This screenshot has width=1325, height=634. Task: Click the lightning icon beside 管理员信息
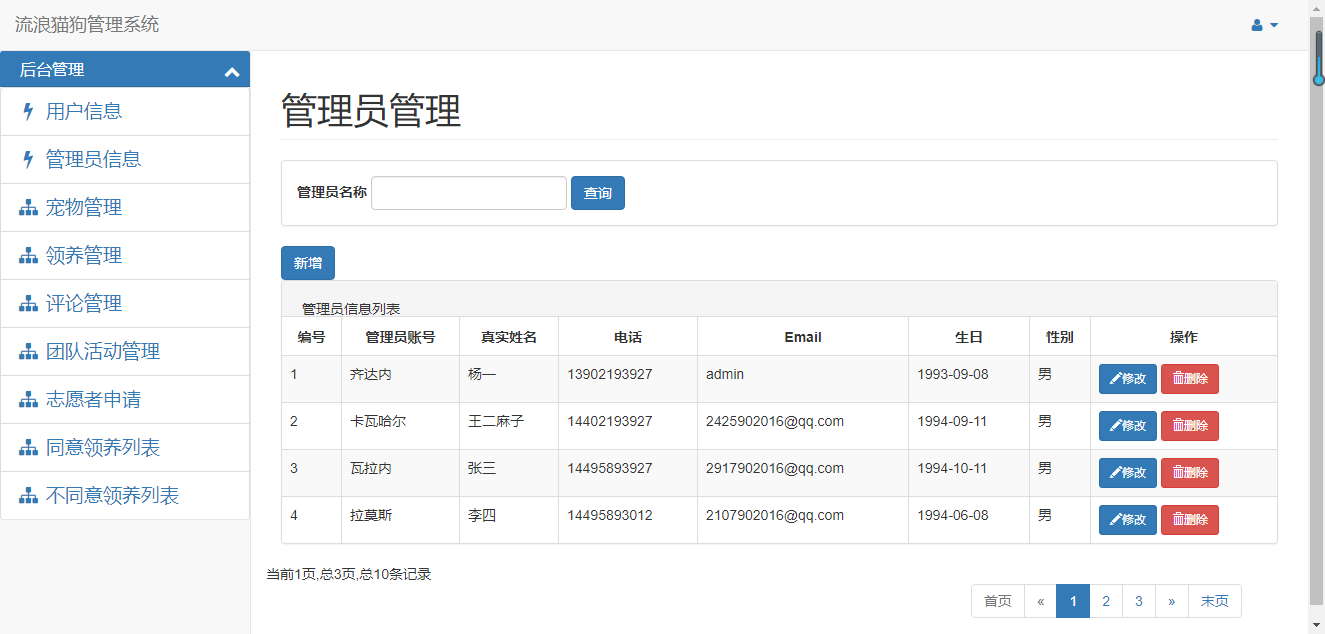(28, 159)
